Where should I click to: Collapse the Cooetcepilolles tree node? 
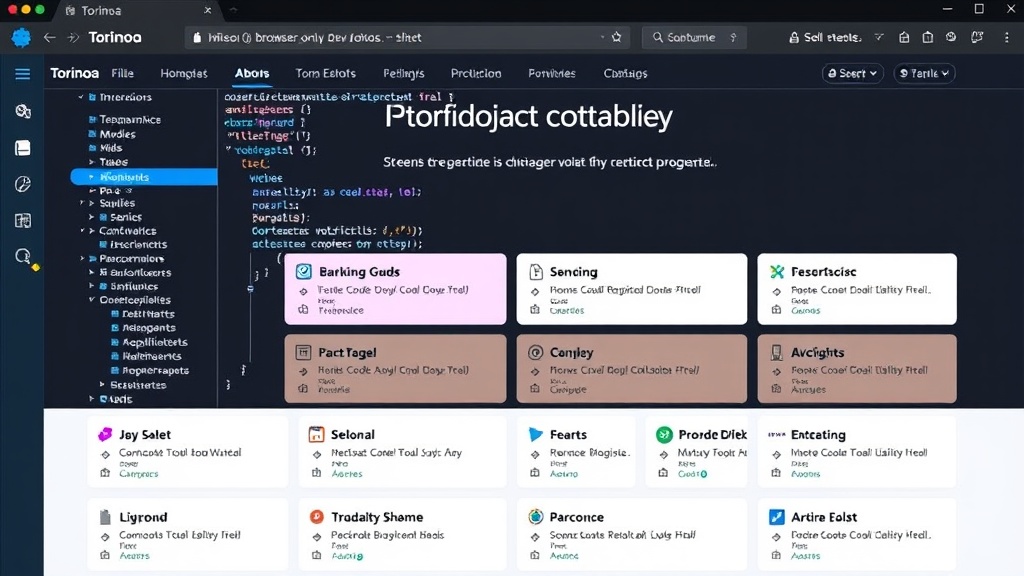(92, 300)
